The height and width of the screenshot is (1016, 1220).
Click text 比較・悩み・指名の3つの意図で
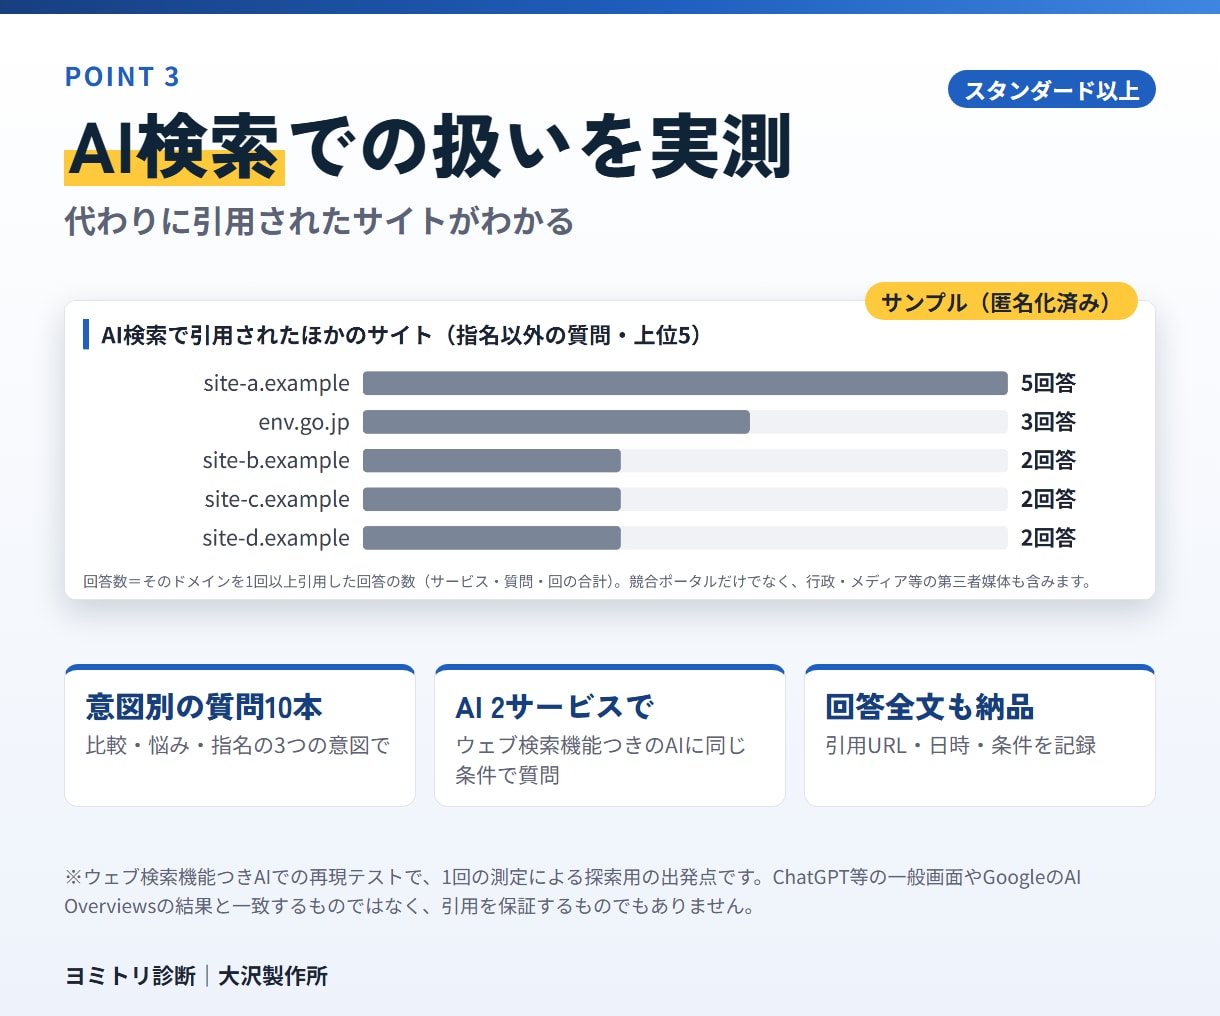pyautogui.click(x=238, y=746)
